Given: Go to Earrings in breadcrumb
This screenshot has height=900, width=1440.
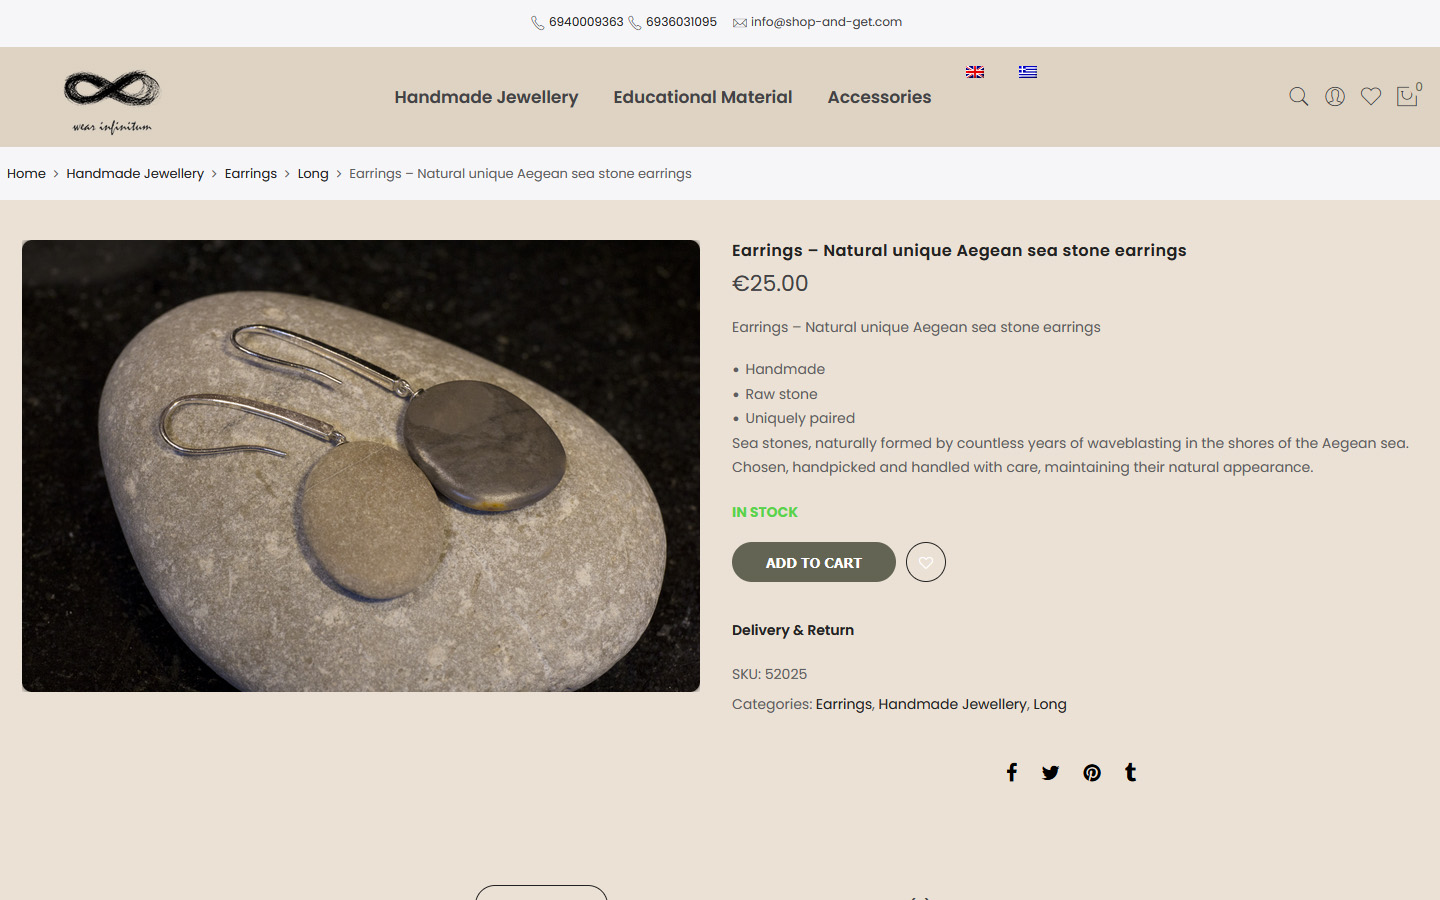Looking at the screenshot, I should click(x=251, y=173).
